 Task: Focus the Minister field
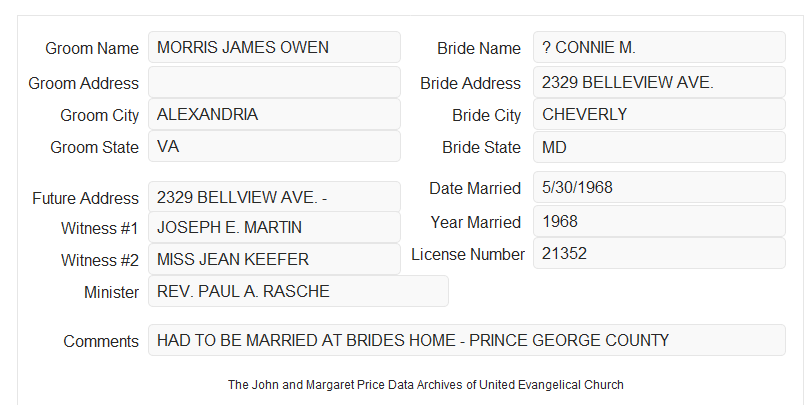tap(298, 291)
